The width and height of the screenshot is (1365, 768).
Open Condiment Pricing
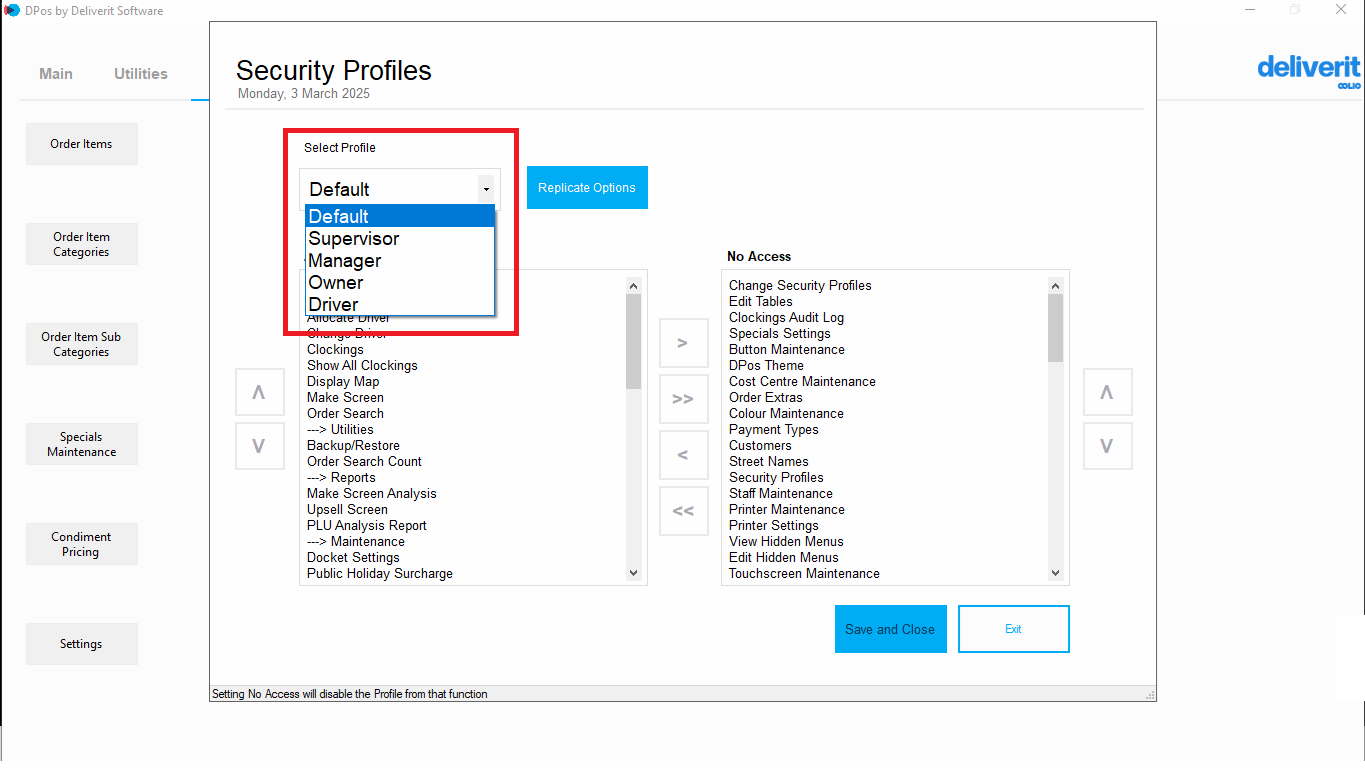click(81, 544)
